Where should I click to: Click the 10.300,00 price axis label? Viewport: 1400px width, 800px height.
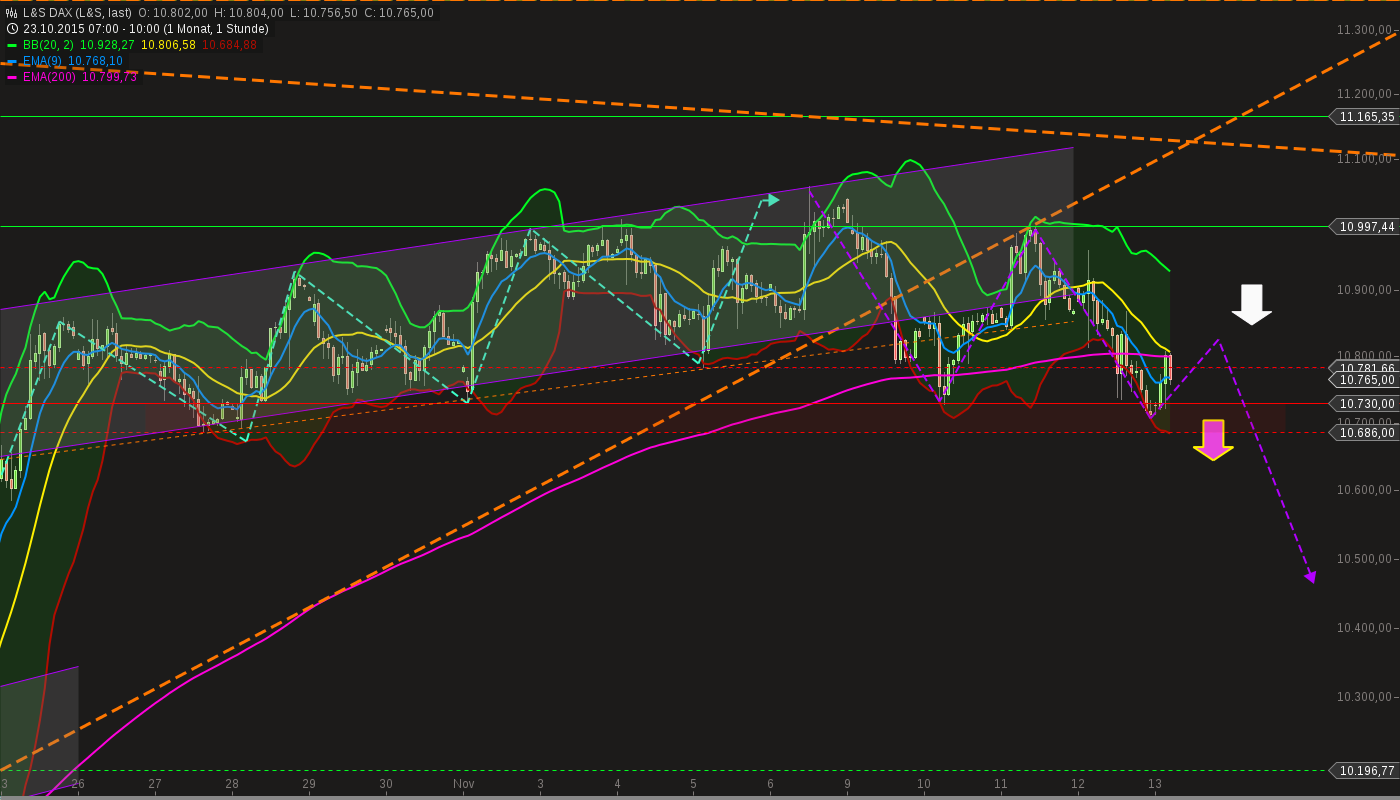pyautogui.click(x=1365, y=697)
